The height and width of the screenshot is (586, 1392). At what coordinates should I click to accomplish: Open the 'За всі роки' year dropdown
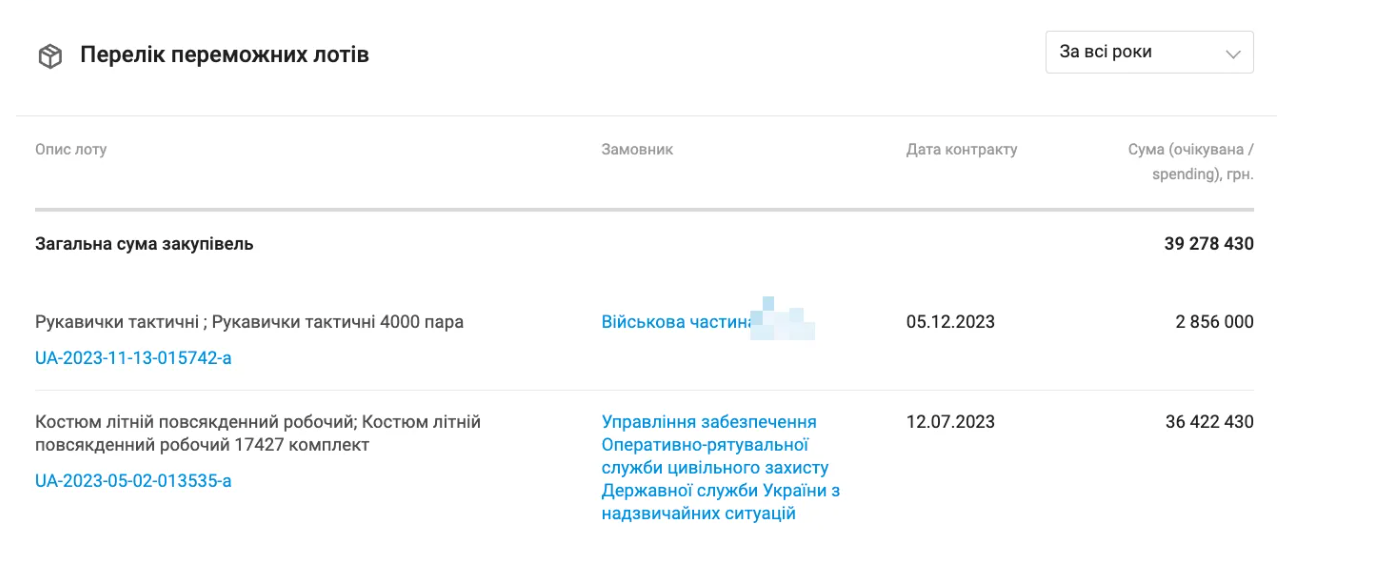(x=1149, y=52)
